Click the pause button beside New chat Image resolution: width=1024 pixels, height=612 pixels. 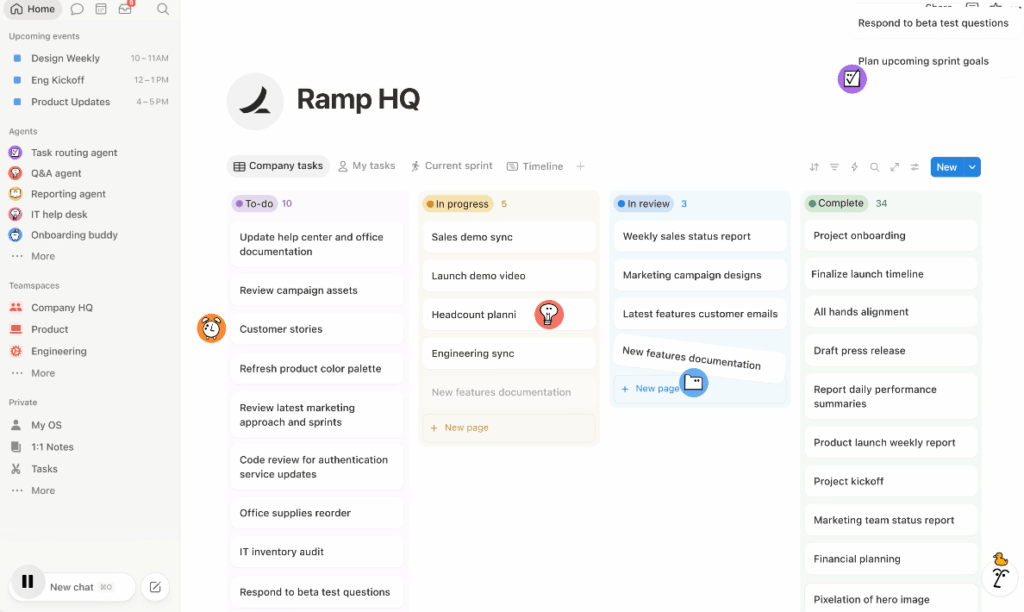27,581
